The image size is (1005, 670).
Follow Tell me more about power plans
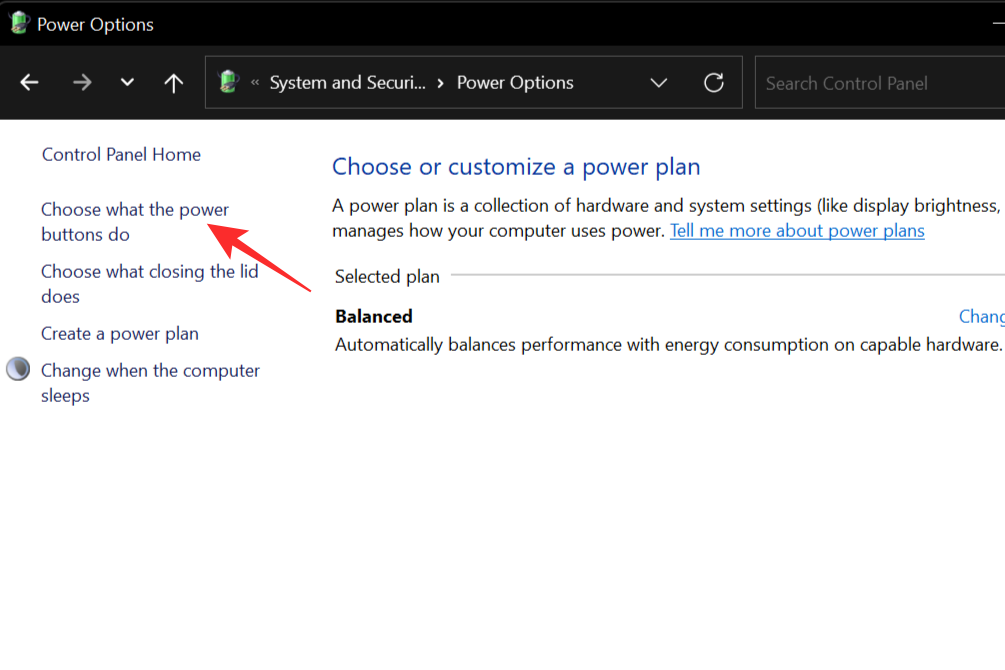pos(797,231)
